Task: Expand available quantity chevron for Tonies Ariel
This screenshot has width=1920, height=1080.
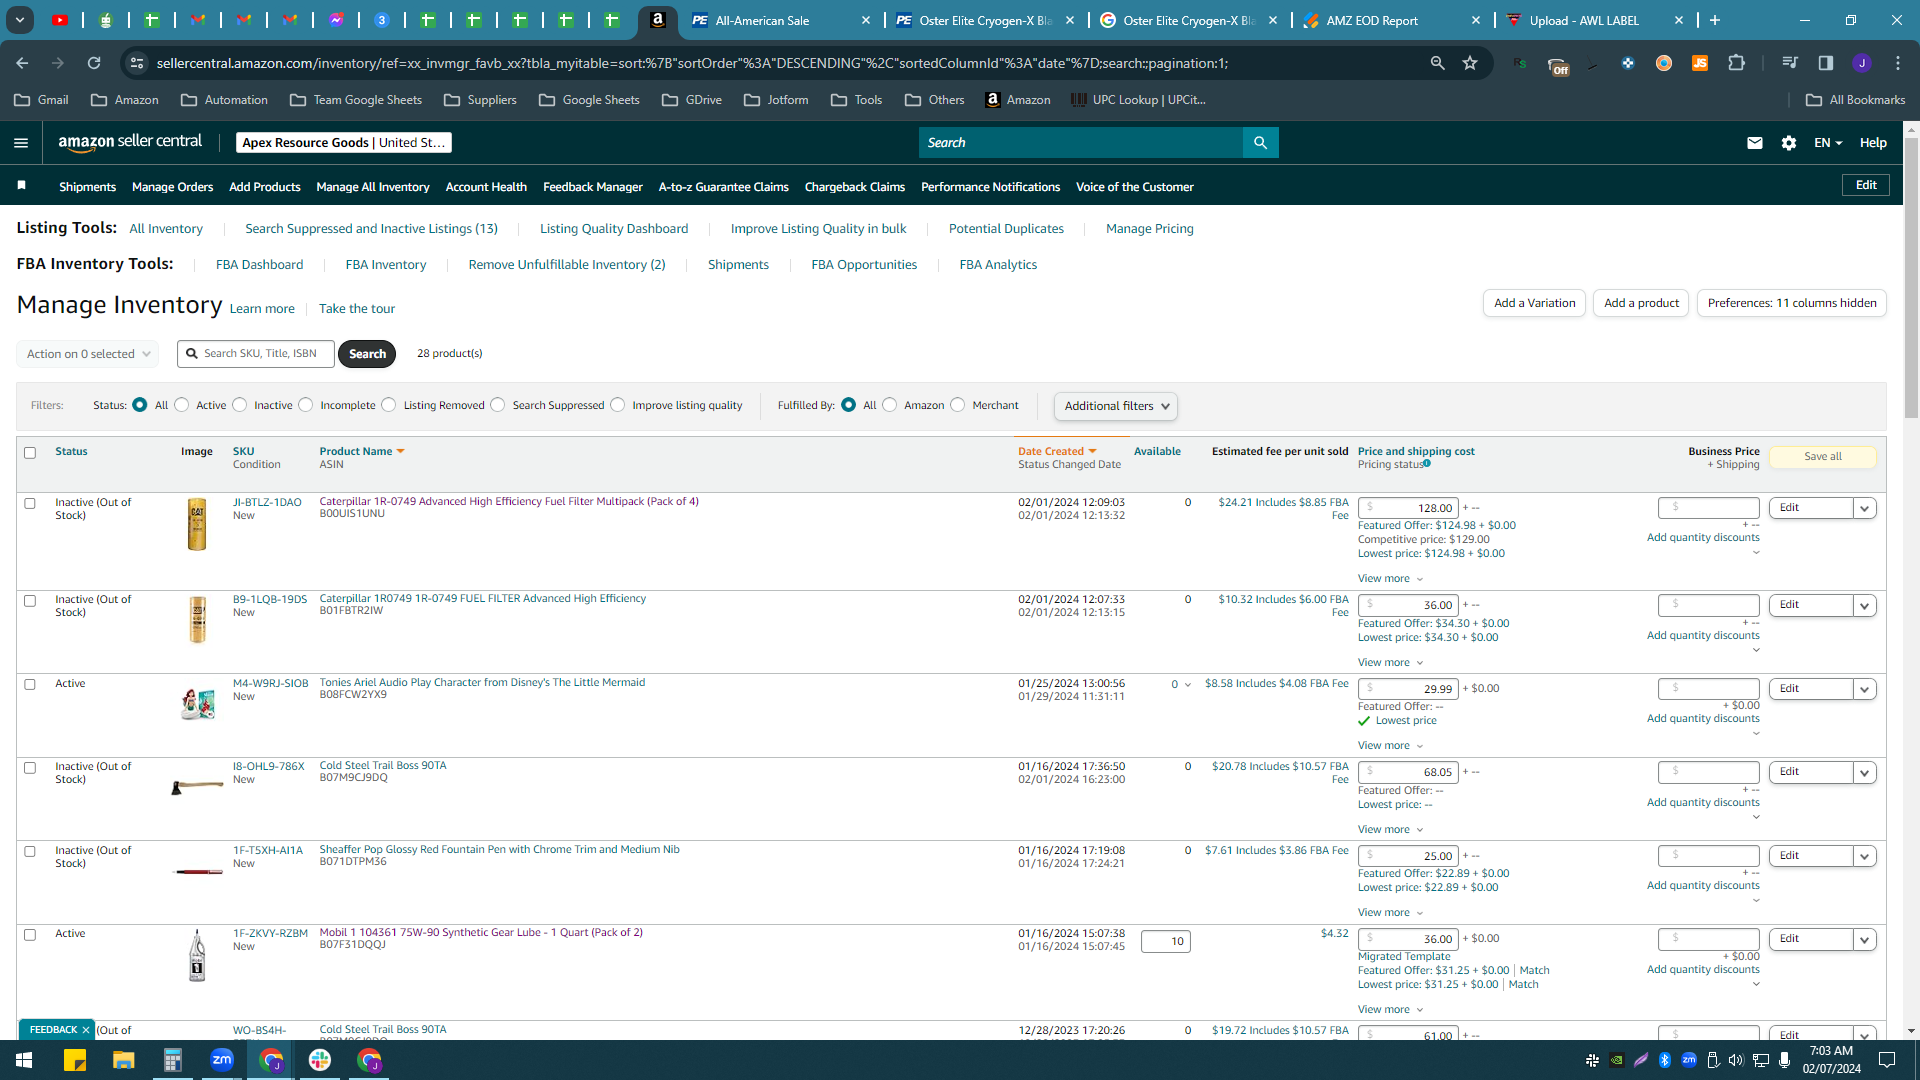Action: [1188, 685]
